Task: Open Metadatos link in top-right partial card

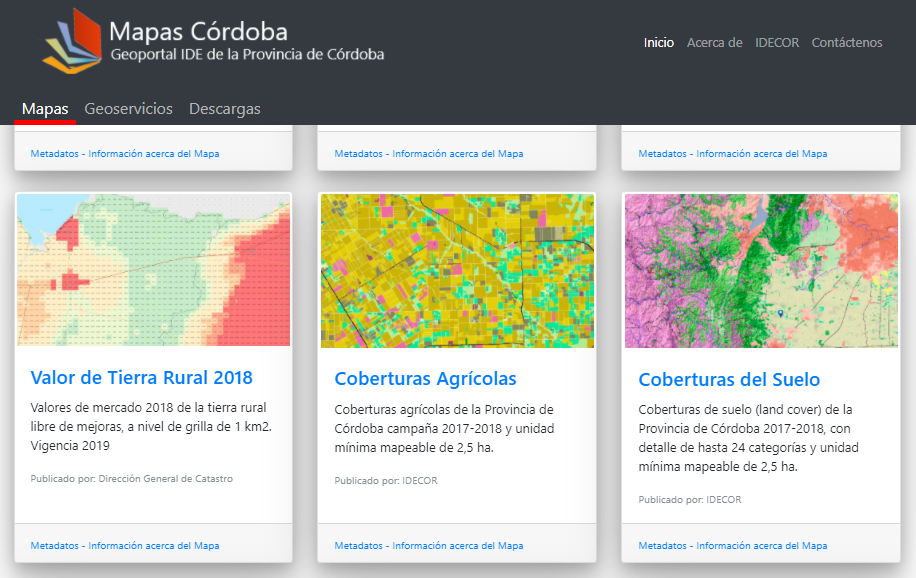Action: pyautogui.click(x=733, y=154)
